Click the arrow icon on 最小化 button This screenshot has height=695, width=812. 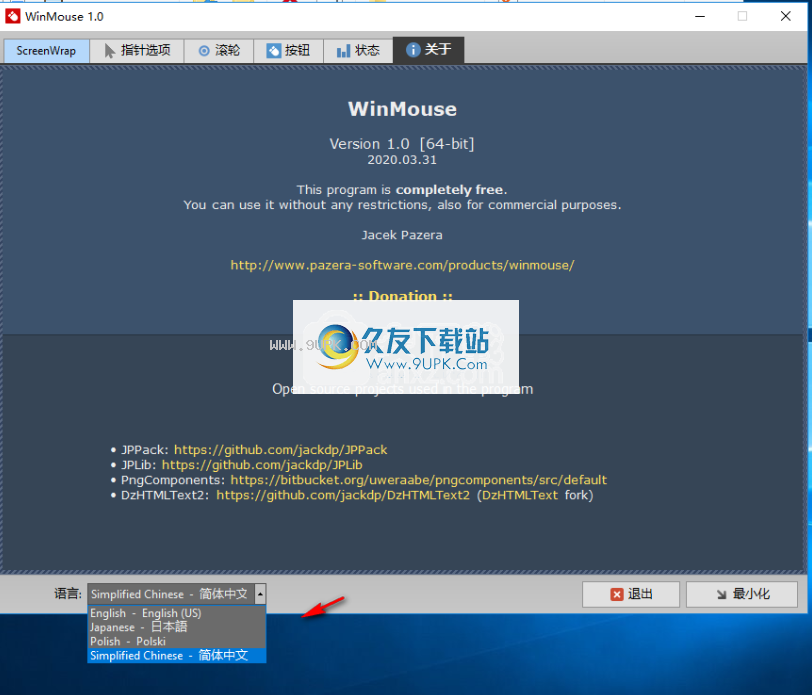coord(721,595)
